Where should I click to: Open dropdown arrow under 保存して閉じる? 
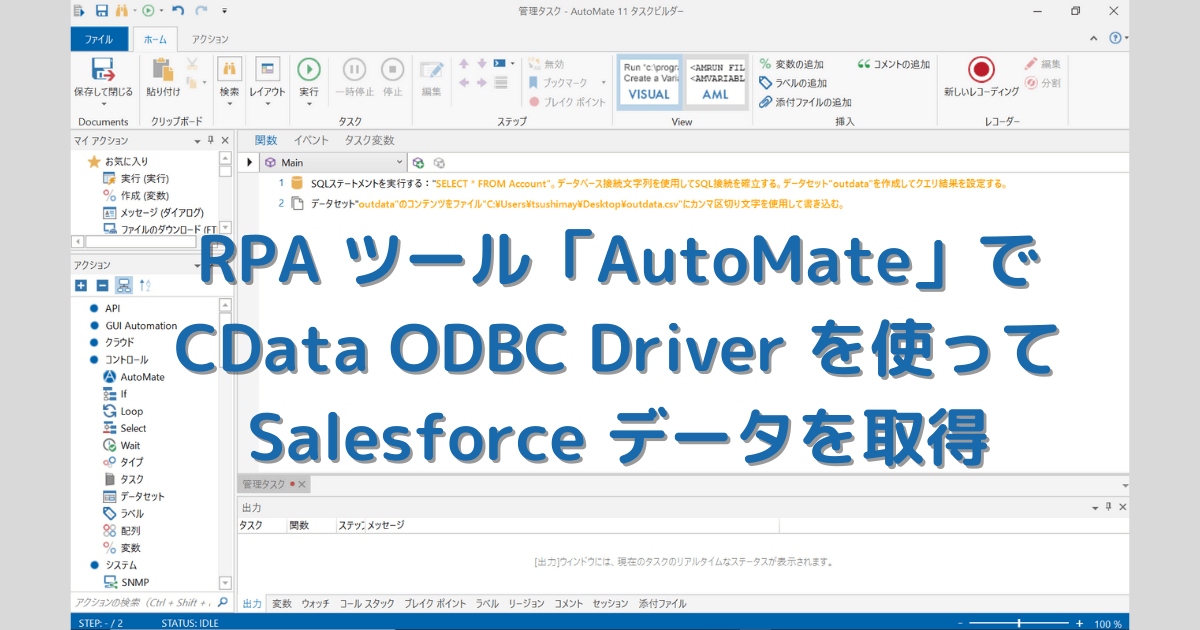click(102, 105)
